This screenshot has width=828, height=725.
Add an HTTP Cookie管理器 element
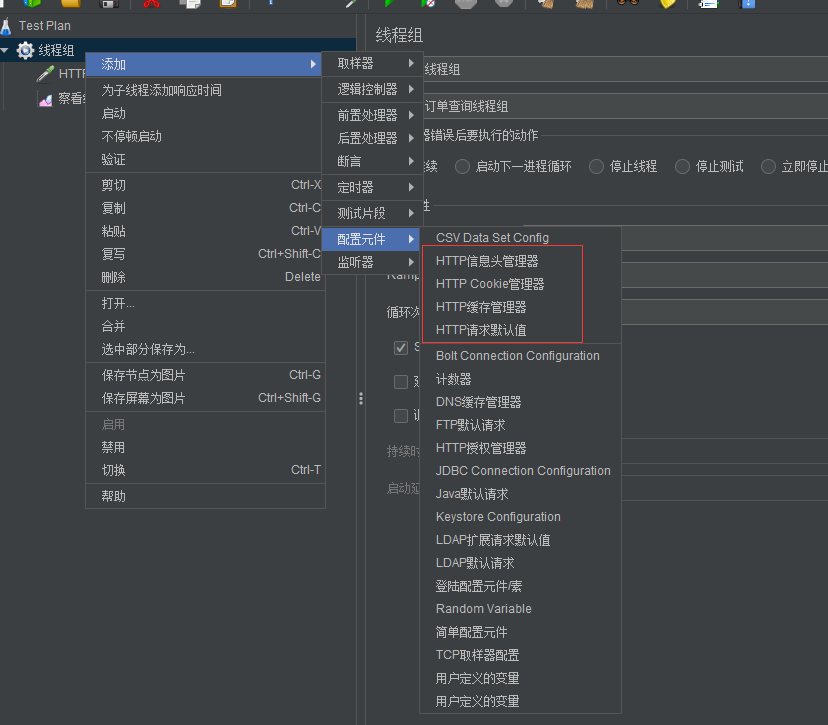coord(520,284)
